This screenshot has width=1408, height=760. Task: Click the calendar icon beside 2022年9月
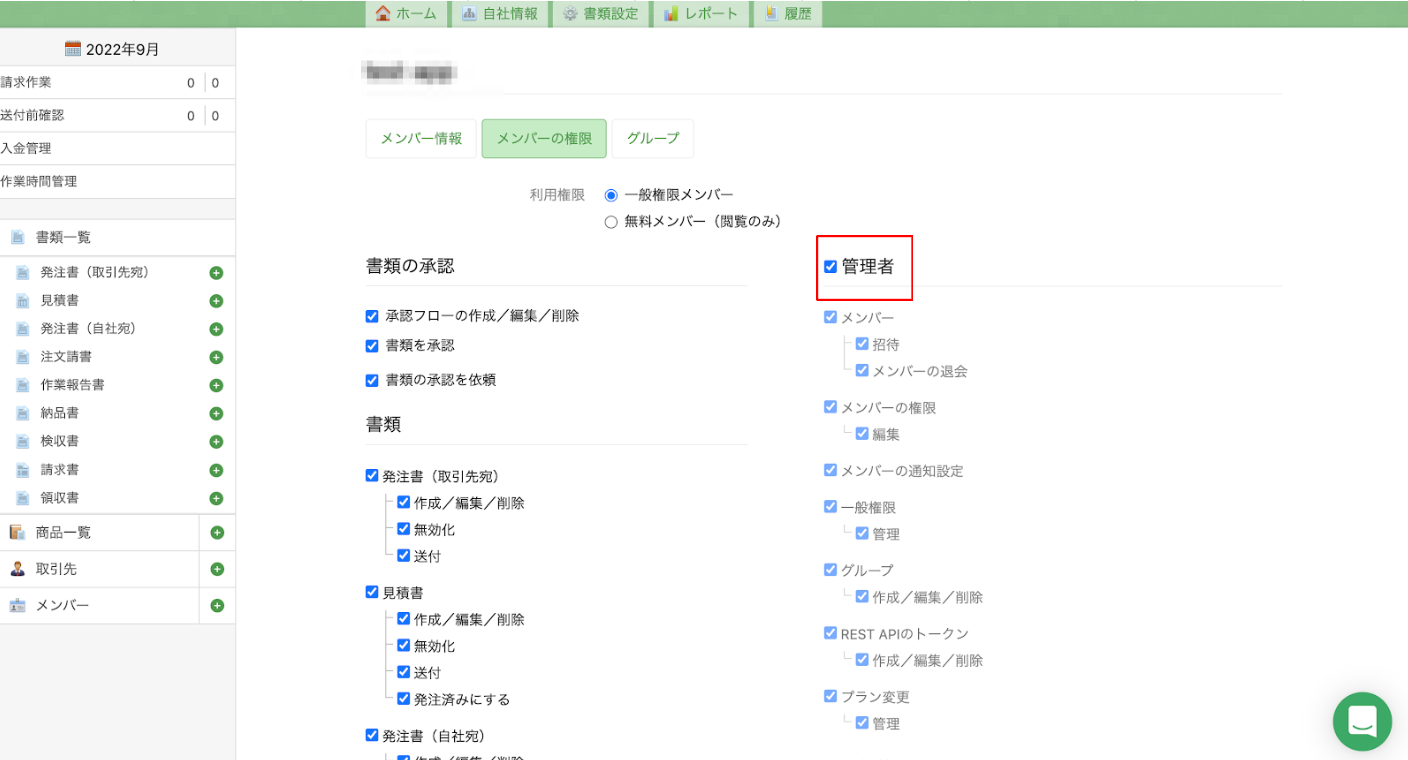click(73, 49)
